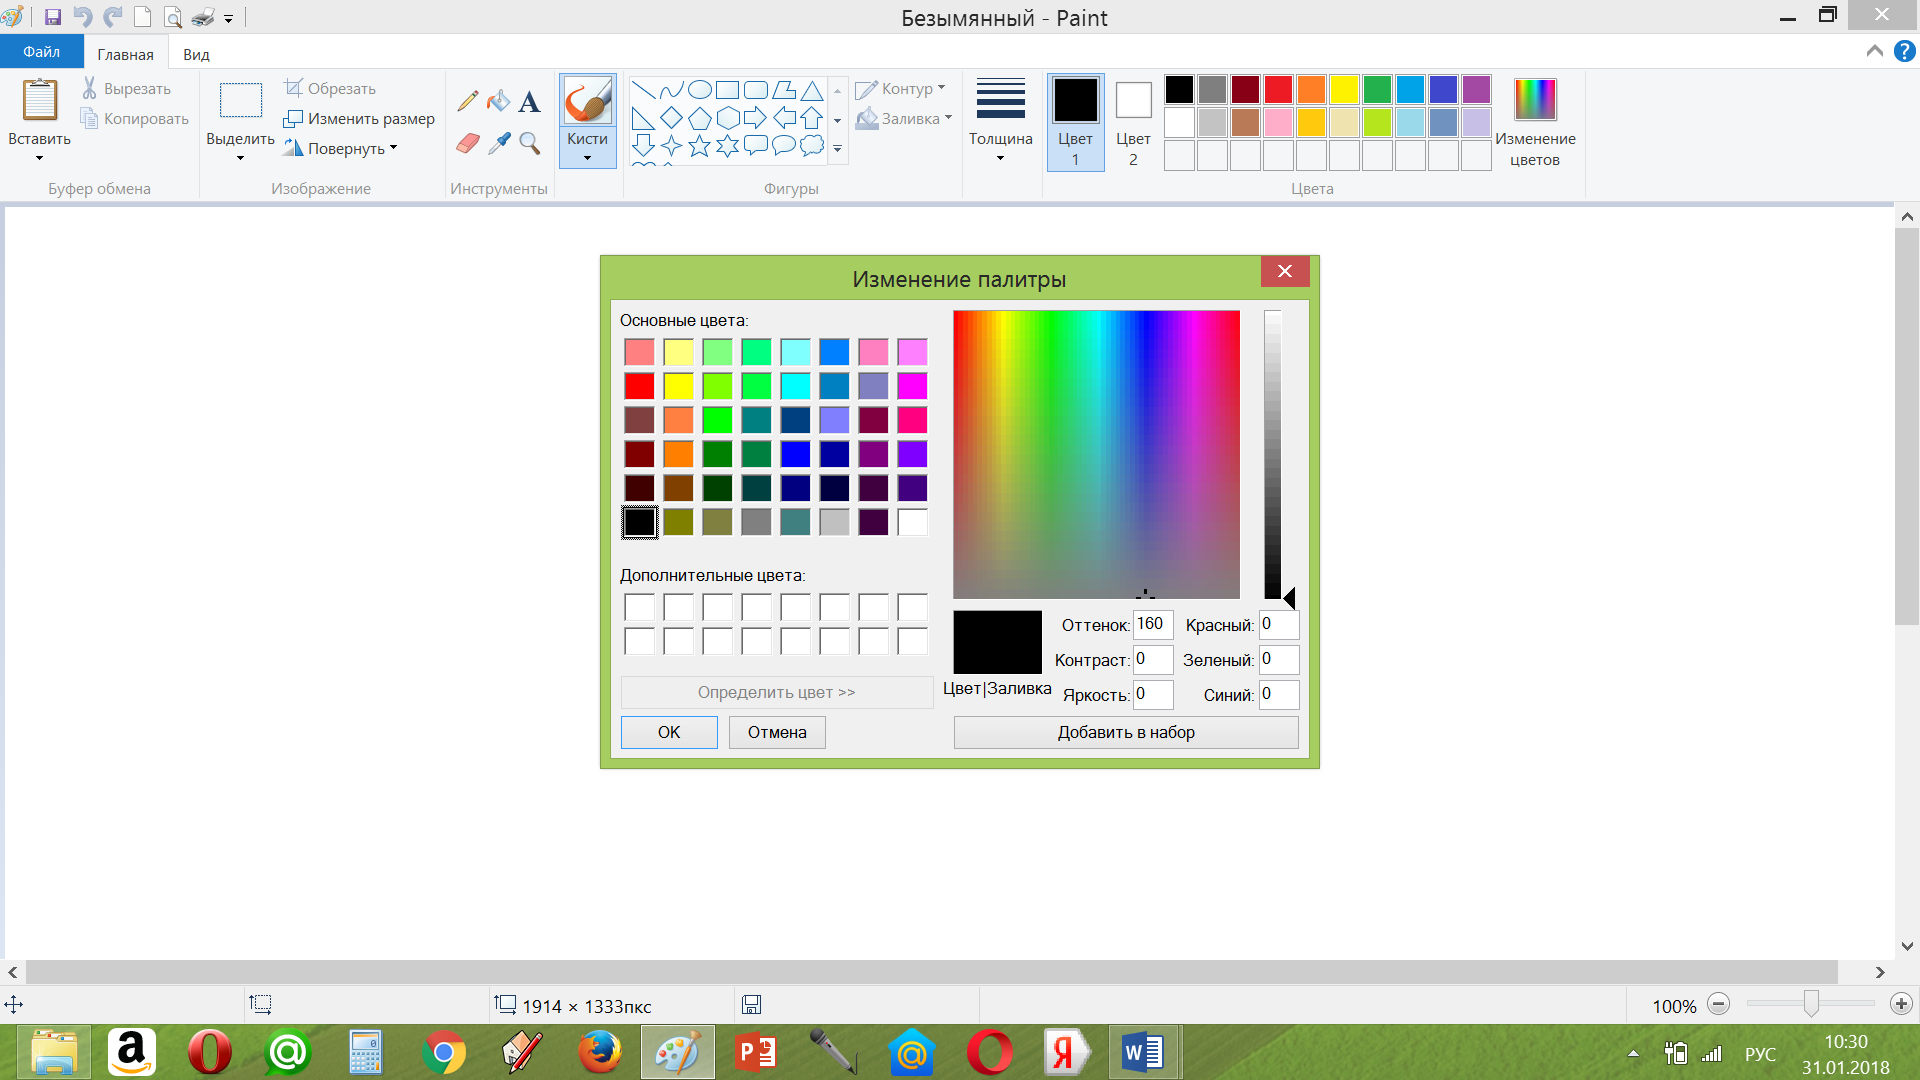Open the File (Файл) menu
The height and width of the screenshot is (1080, 1920).
[41, 52]
